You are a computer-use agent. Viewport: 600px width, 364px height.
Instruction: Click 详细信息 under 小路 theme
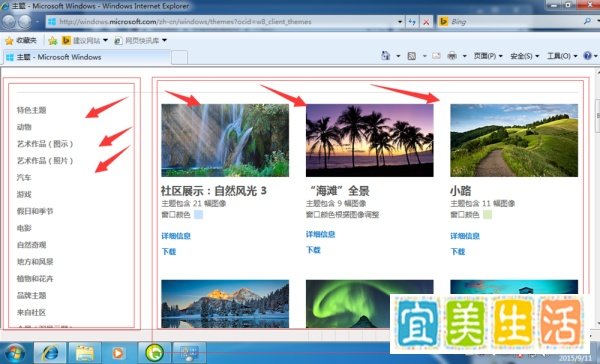point(465,236)
